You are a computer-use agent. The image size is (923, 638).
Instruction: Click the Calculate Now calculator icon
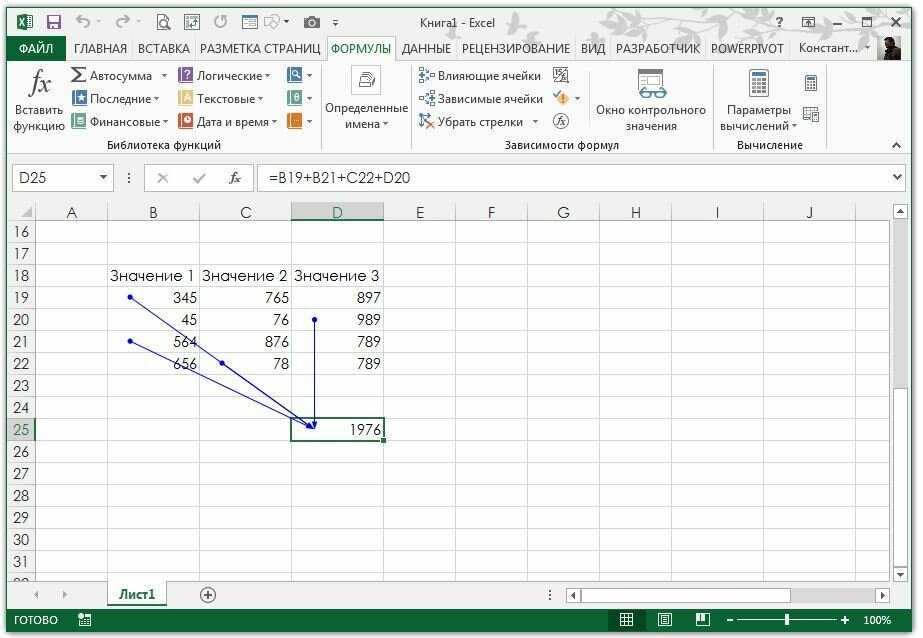(x=811, y=83)
